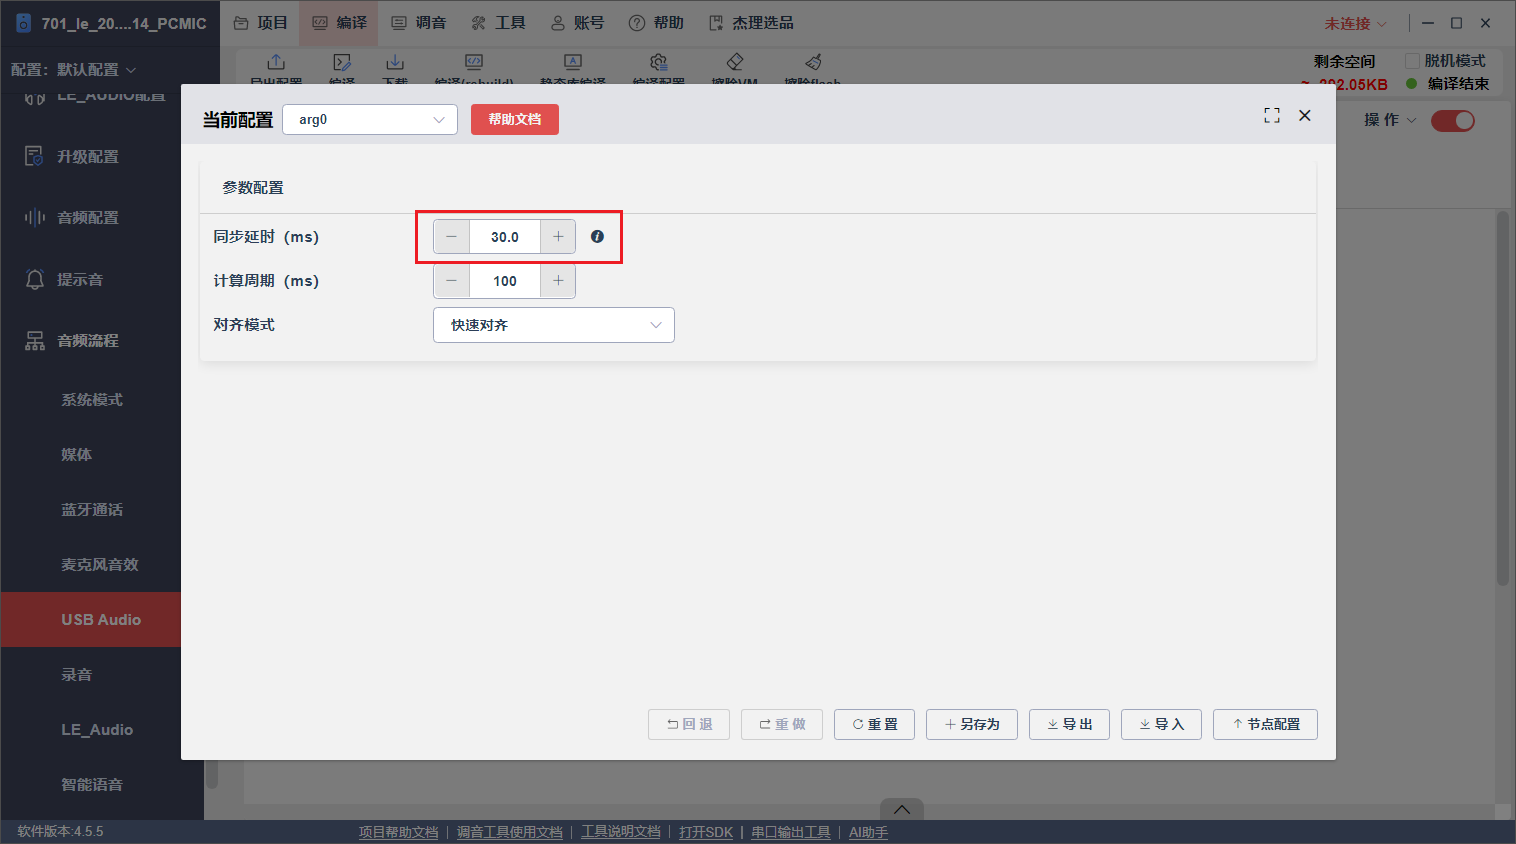Open the 项目帮助文档 link in the status bar
The width and height of the screenshot is (1516, 844).
pos(399,832)
